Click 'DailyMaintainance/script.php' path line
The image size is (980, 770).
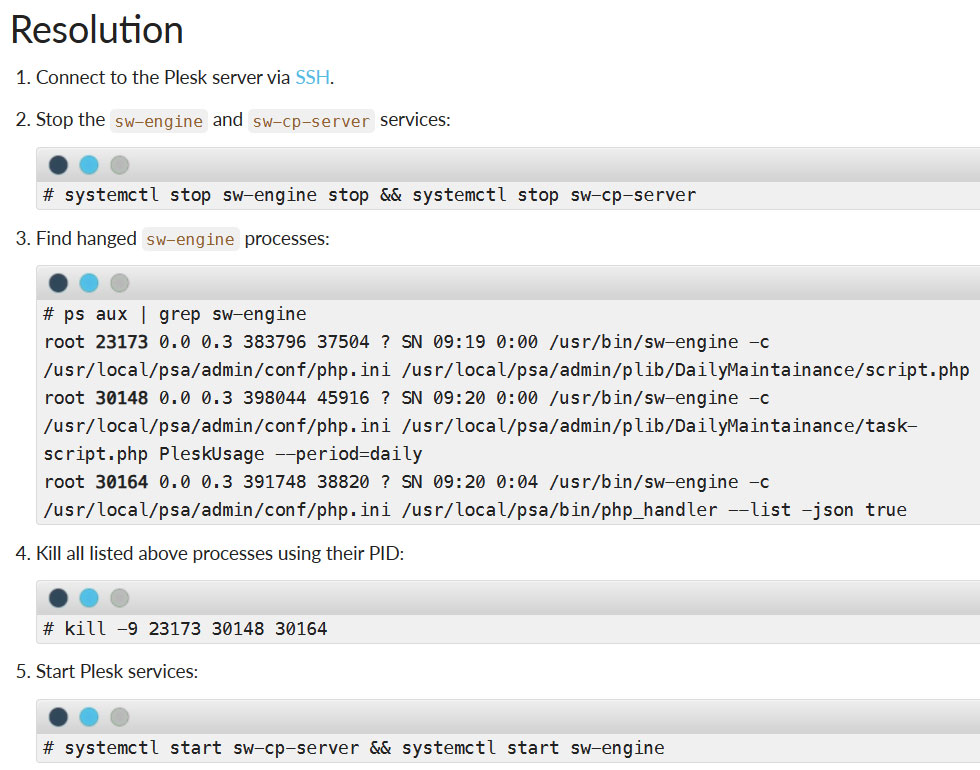[x=506, y=370]
